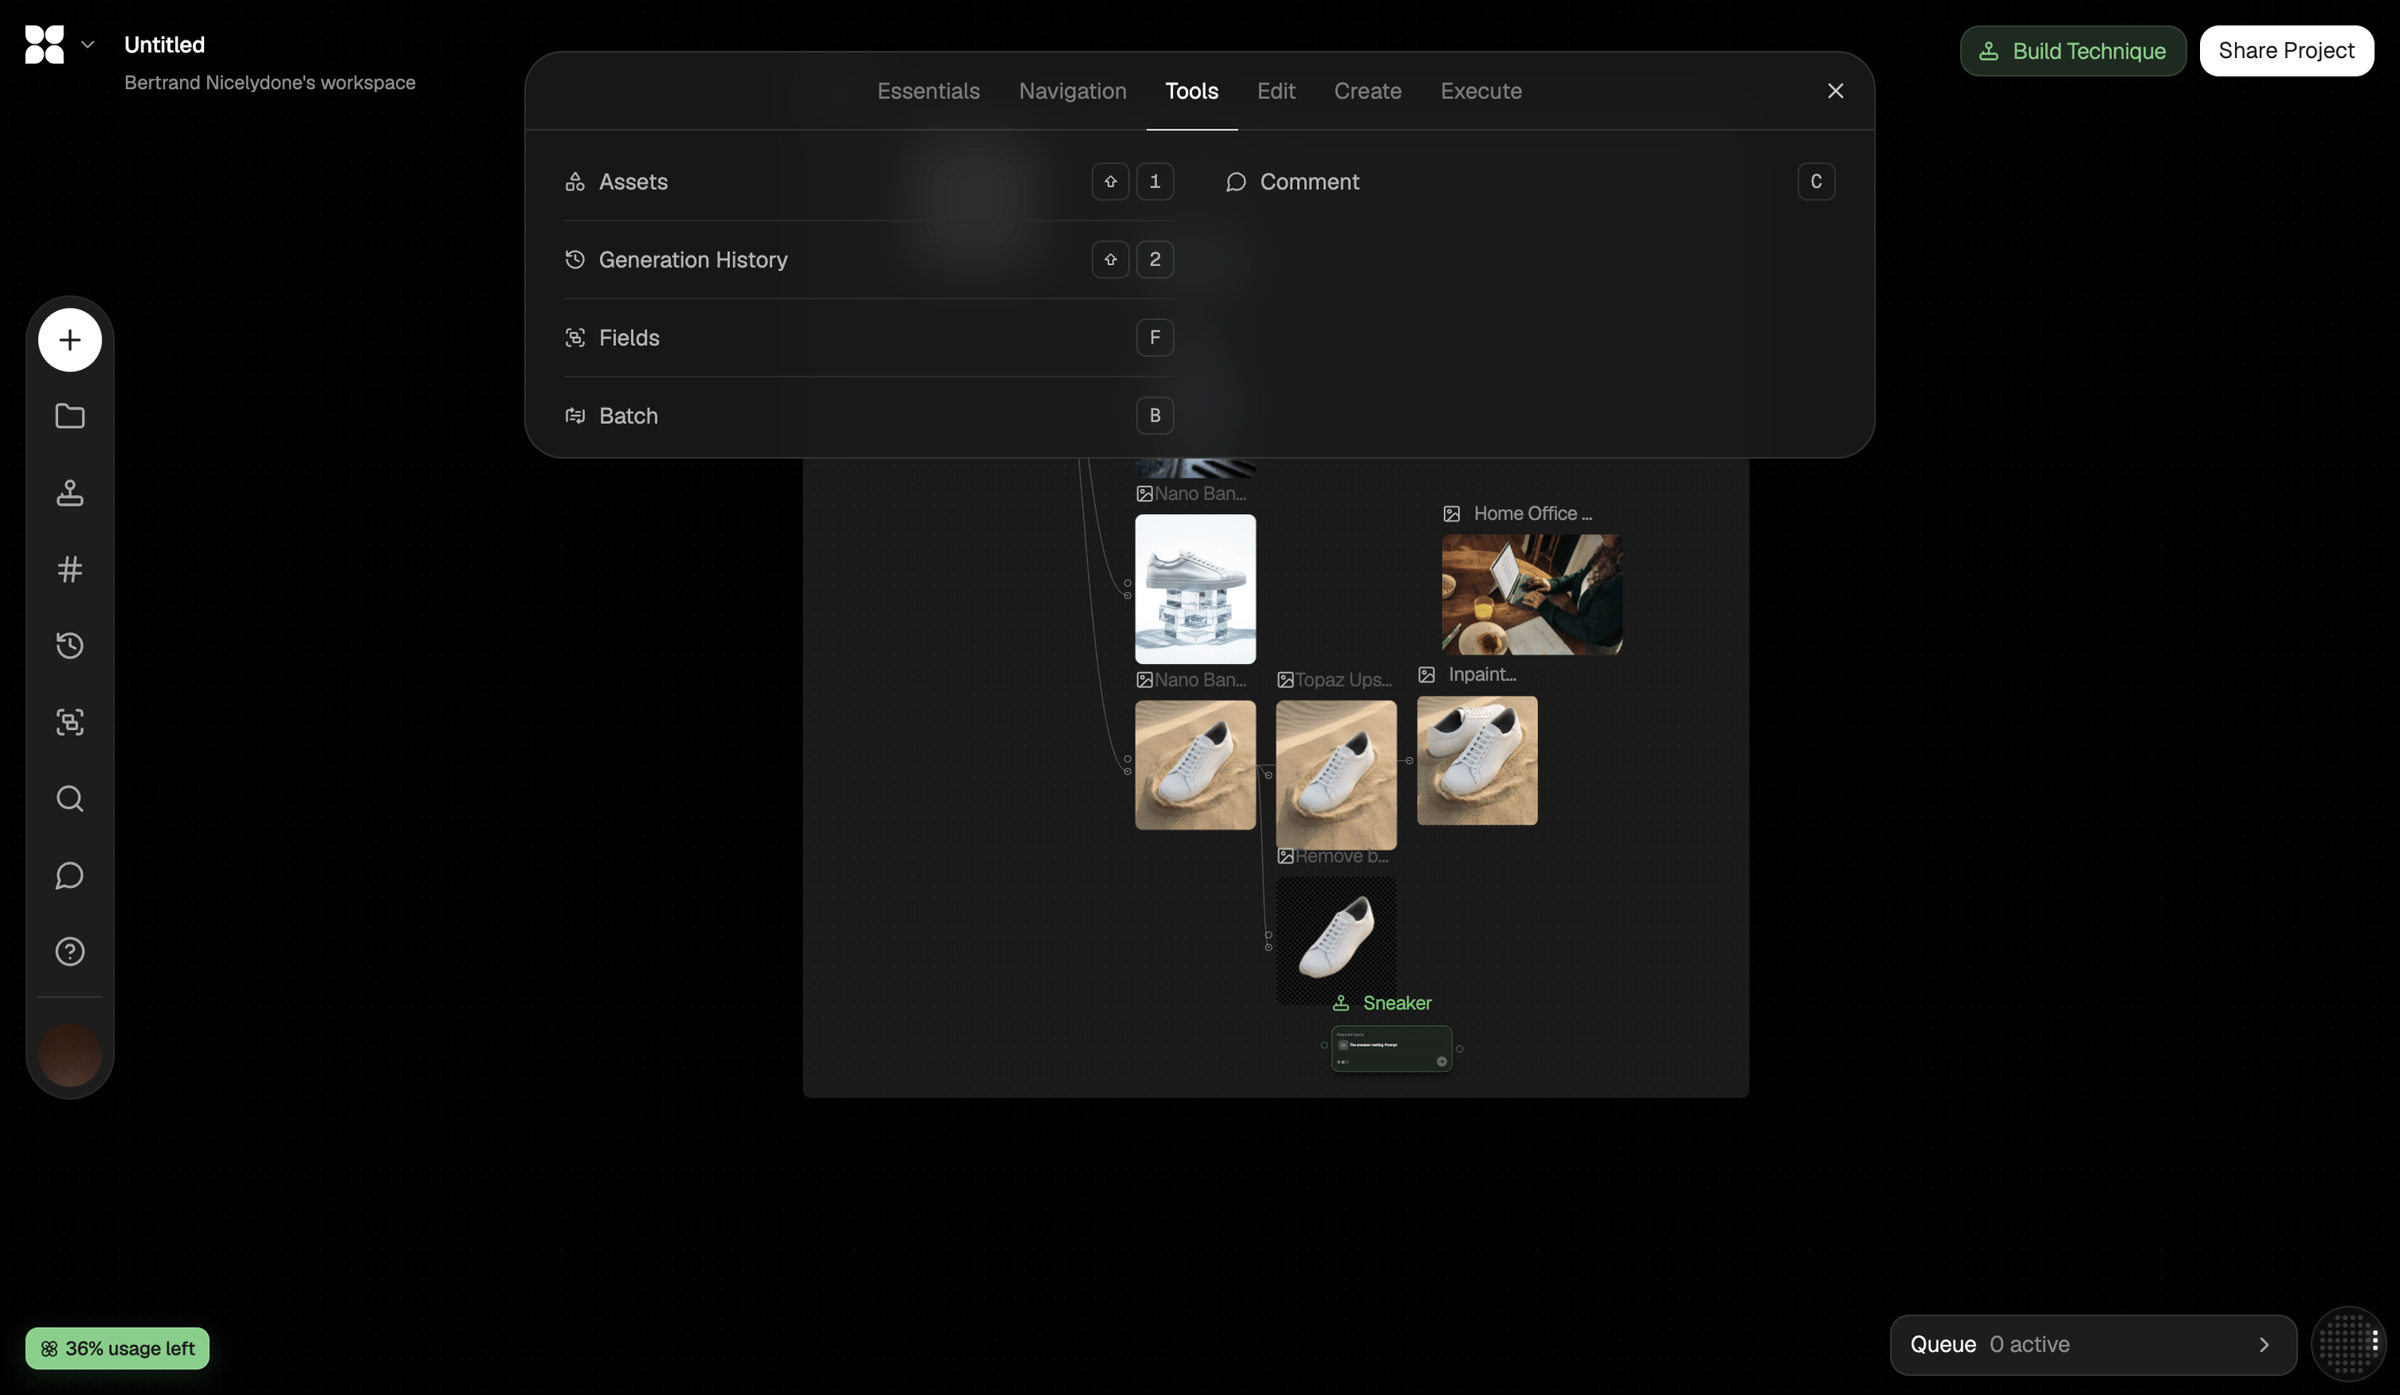Select Generation History in tools list
Image resolution: width=2400 pixels, height=1395 pixels.
tap(868, 260)
